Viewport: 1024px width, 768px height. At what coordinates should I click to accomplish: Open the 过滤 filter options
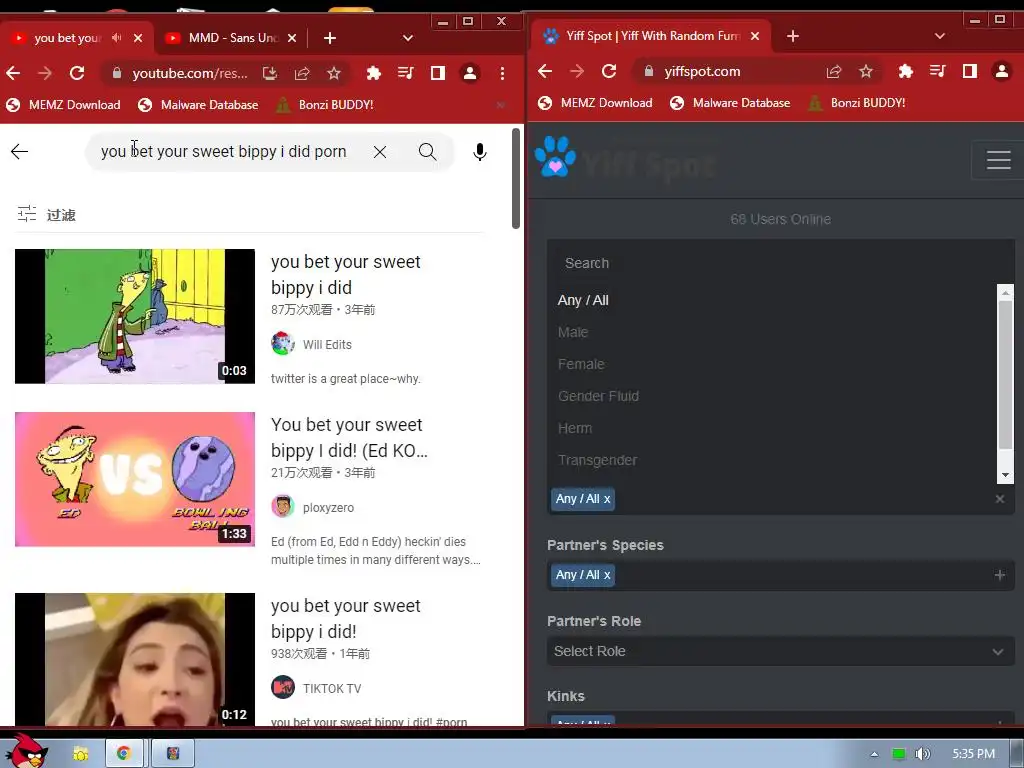coord(46,214)
